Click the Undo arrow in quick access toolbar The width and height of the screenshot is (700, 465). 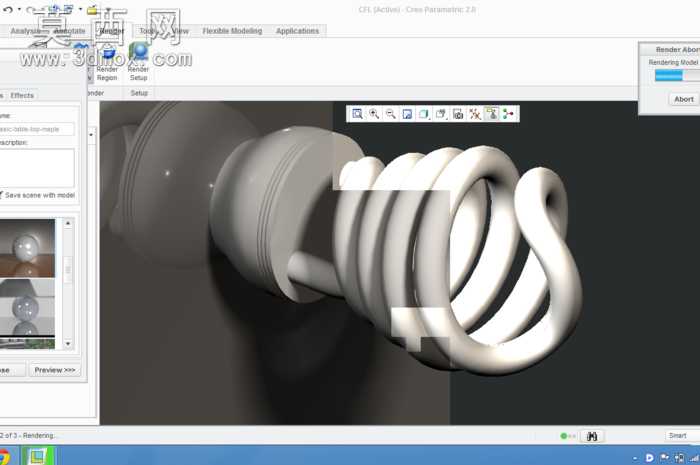click(x=8, y=9)
